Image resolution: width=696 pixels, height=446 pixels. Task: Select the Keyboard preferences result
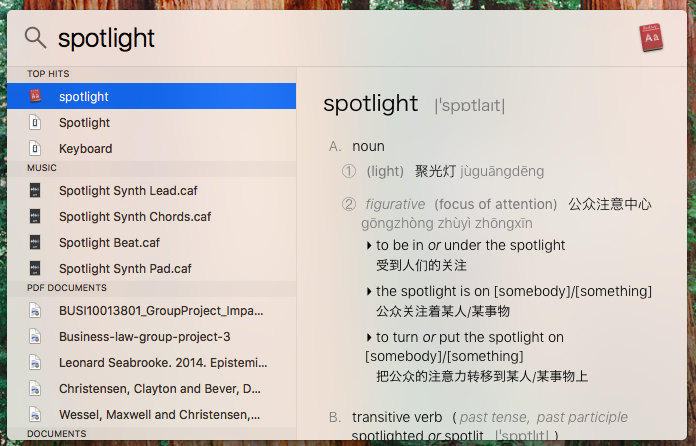[x=151, y=148]
